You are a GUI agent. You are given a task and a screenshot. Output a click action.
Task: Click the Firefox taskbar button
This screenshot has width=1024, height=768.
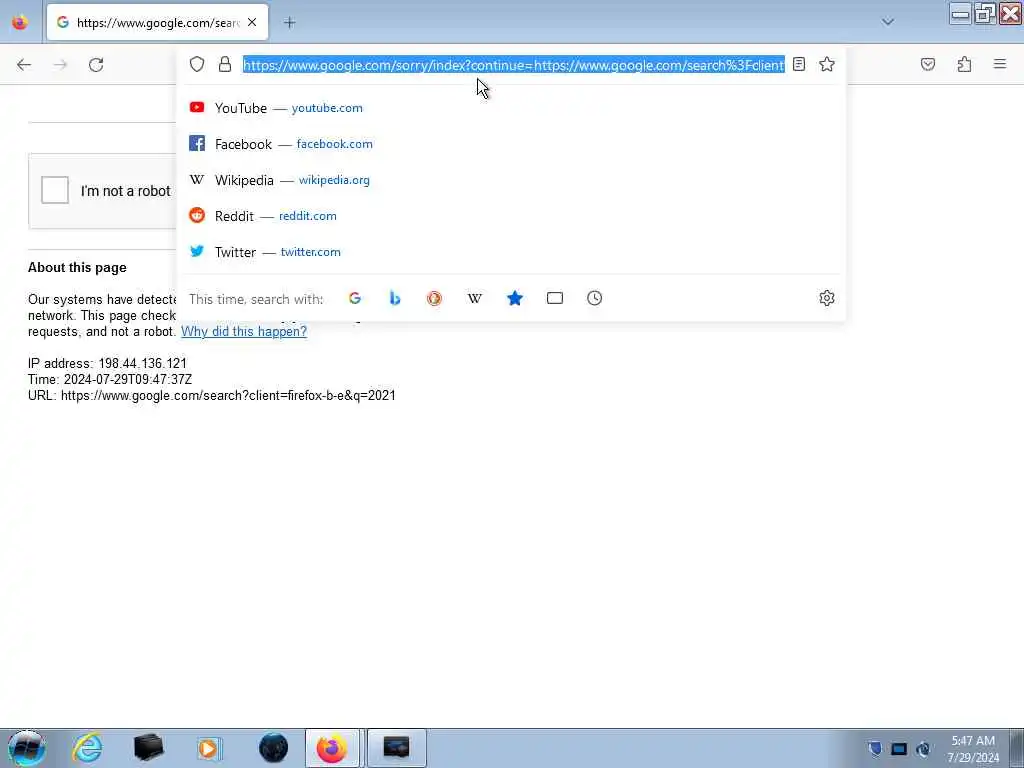332,748
